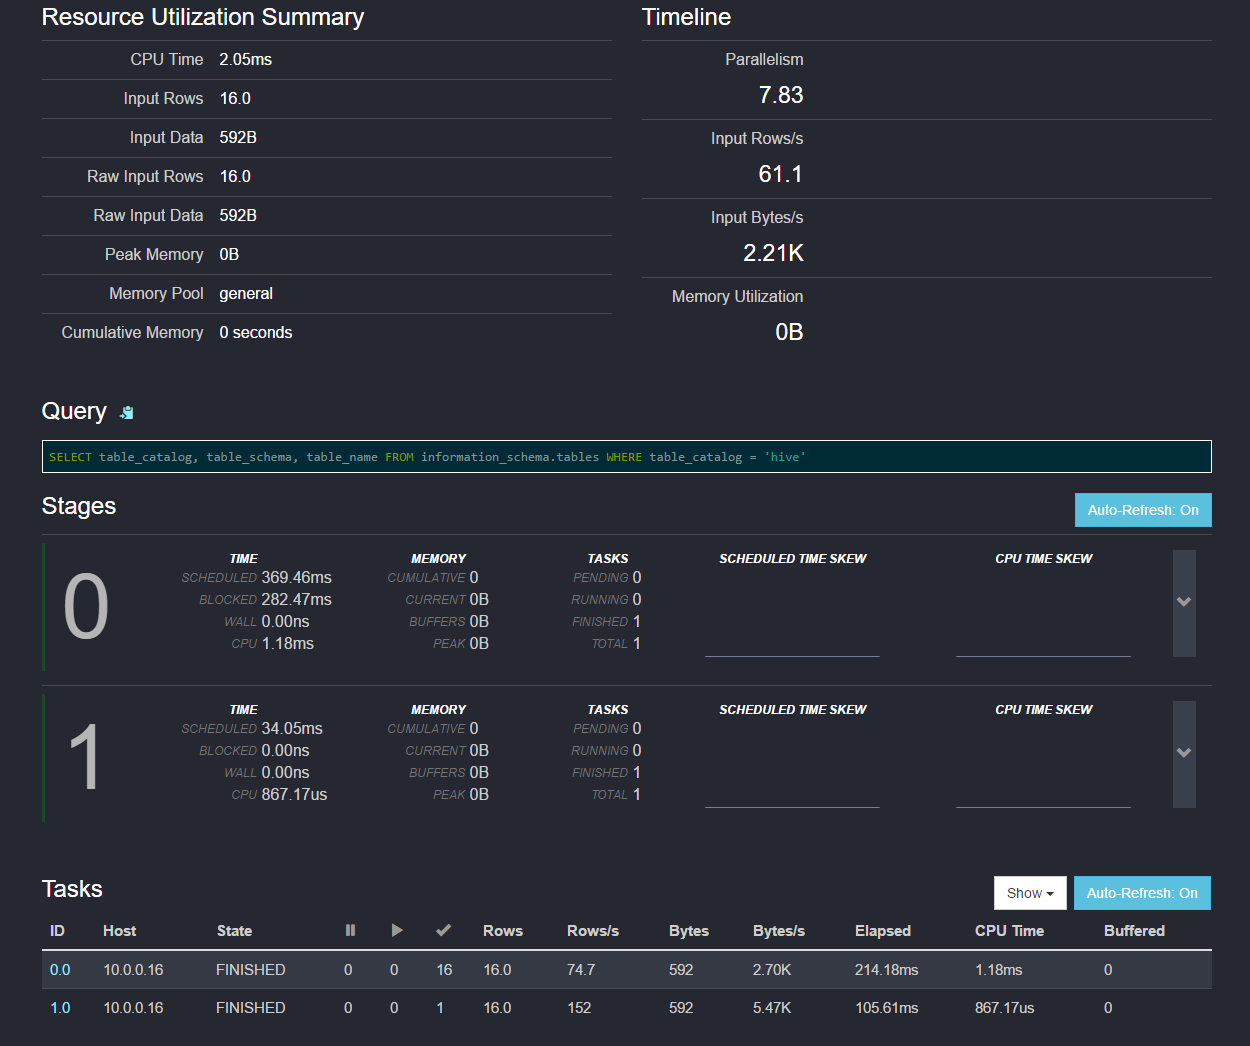The height and width of the screenshot is (1046, 1250).
Task: Open task 0.0 link
Action: pos(60,970)
